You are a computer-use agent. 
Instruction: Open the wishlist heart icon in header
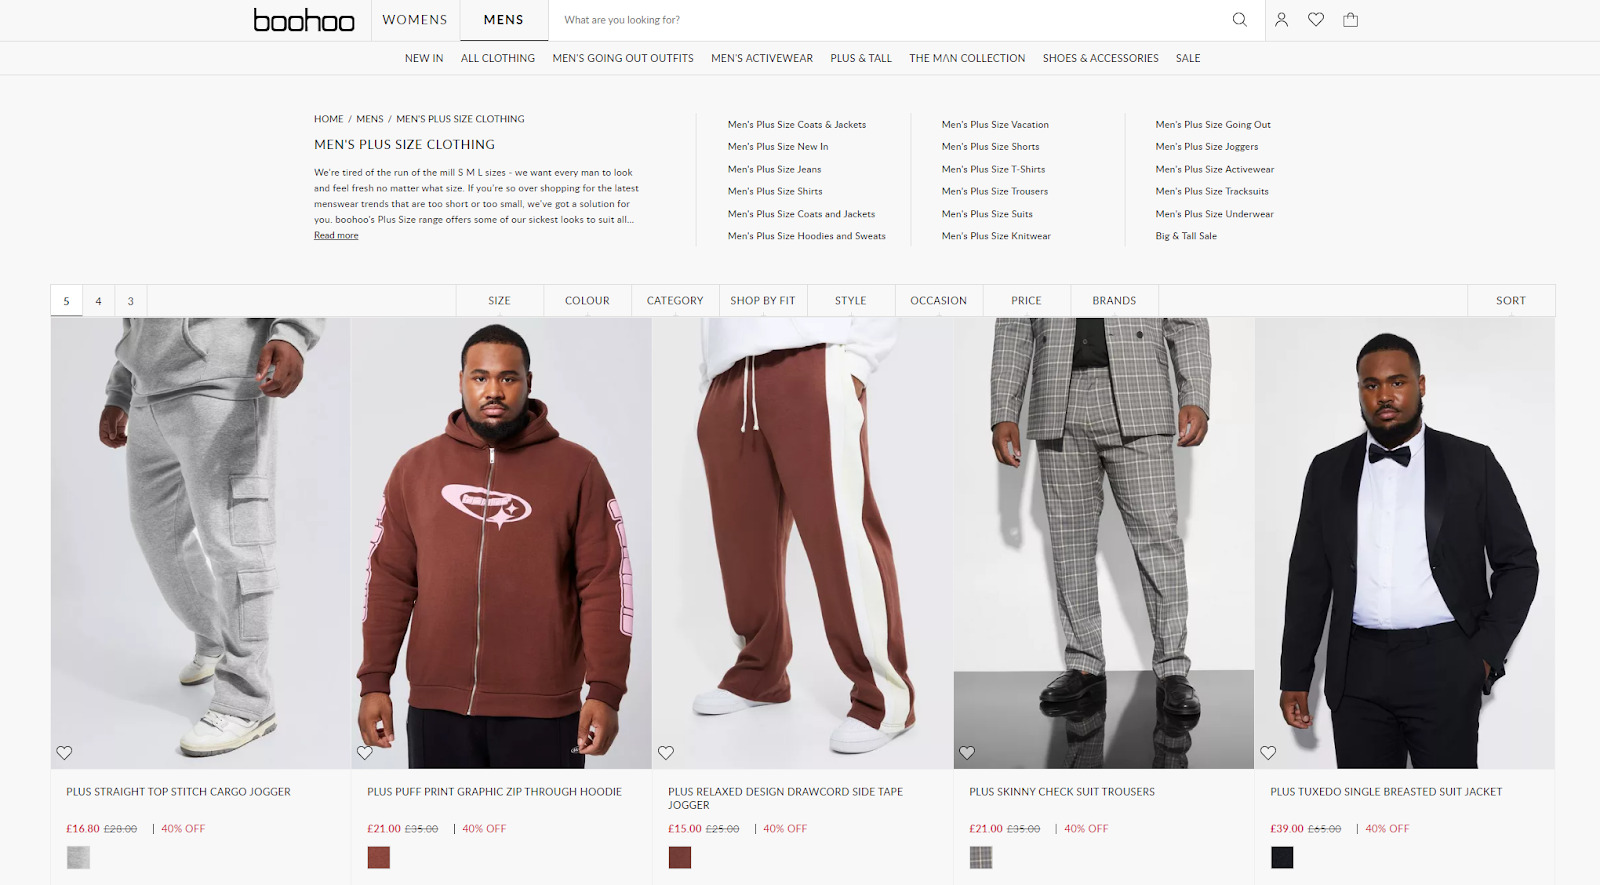(x=1316, y=20)
